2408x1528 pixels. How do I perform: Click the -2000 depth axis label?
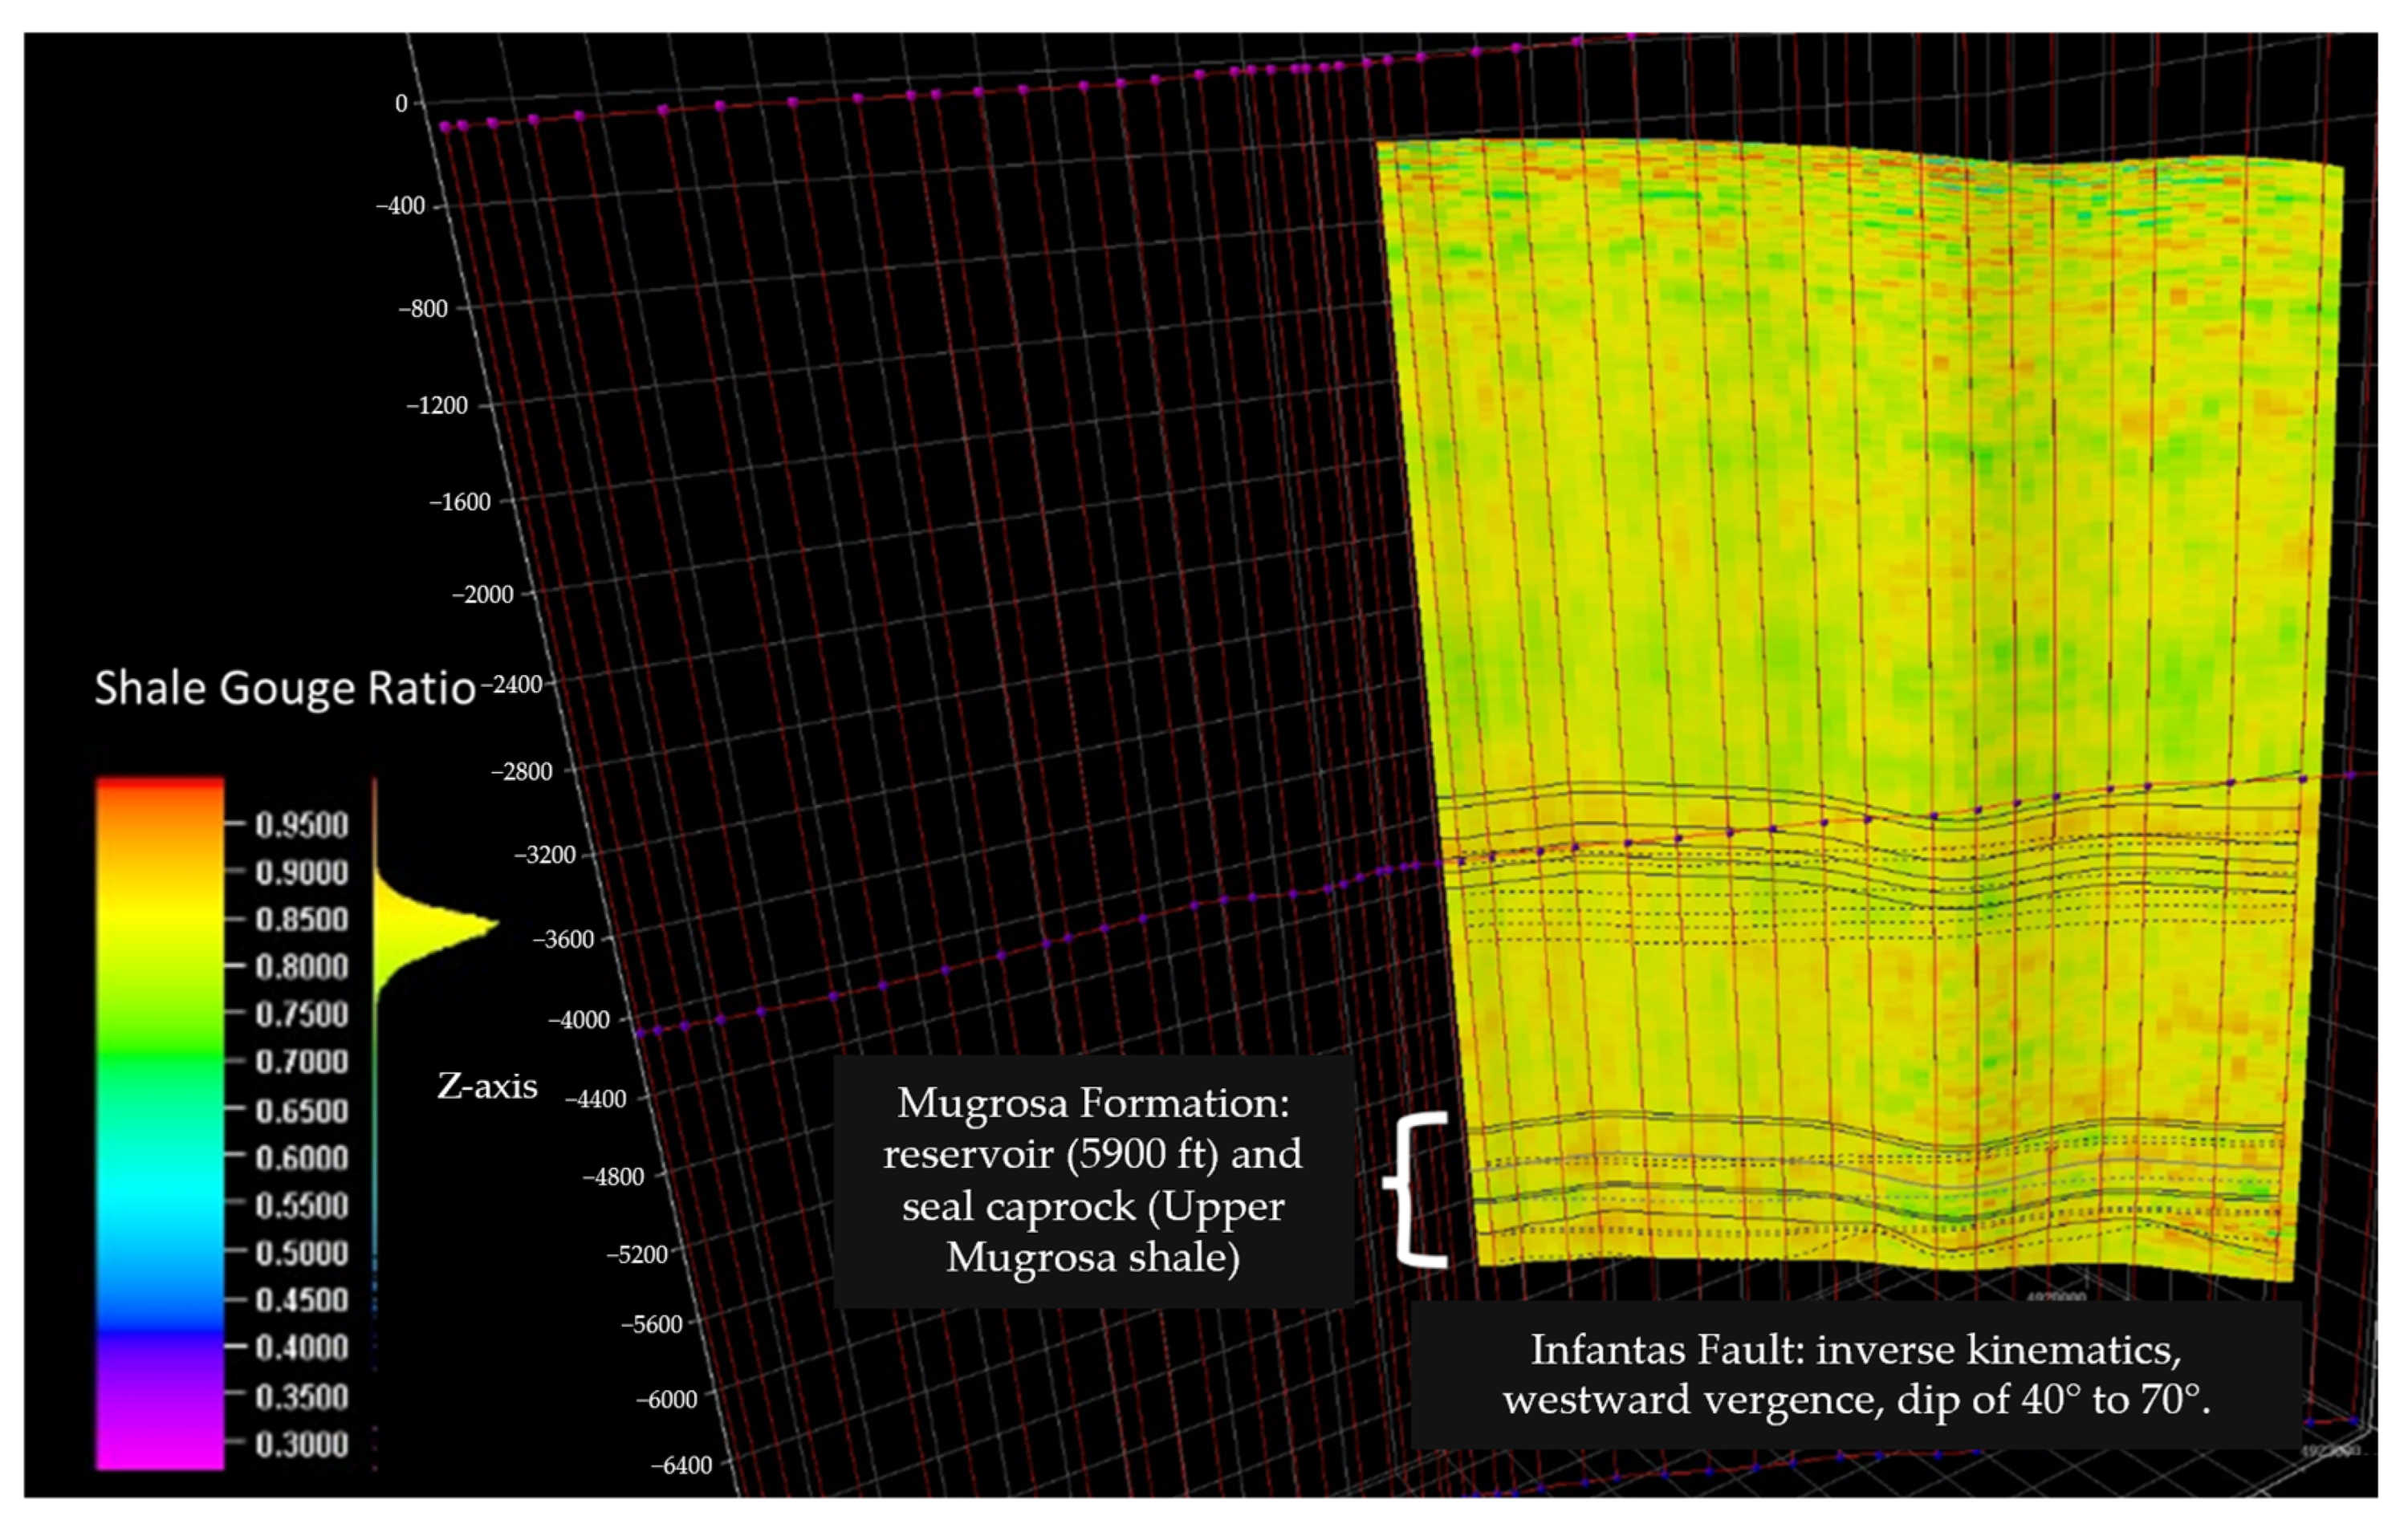tap(483, 595)
